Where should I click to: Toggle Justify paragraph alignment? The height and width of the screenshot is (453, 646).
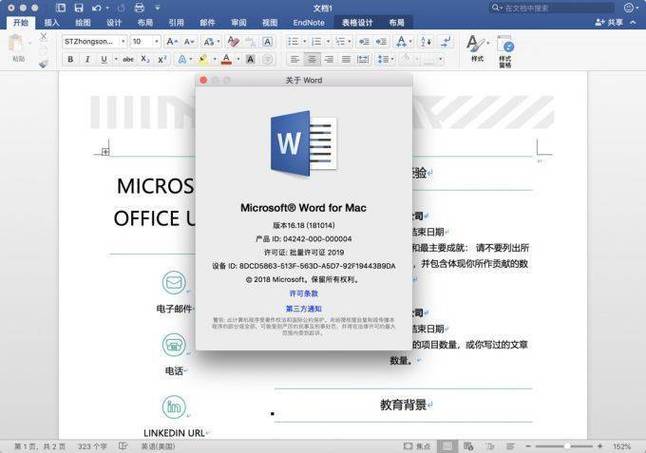[x=346, y=59]
